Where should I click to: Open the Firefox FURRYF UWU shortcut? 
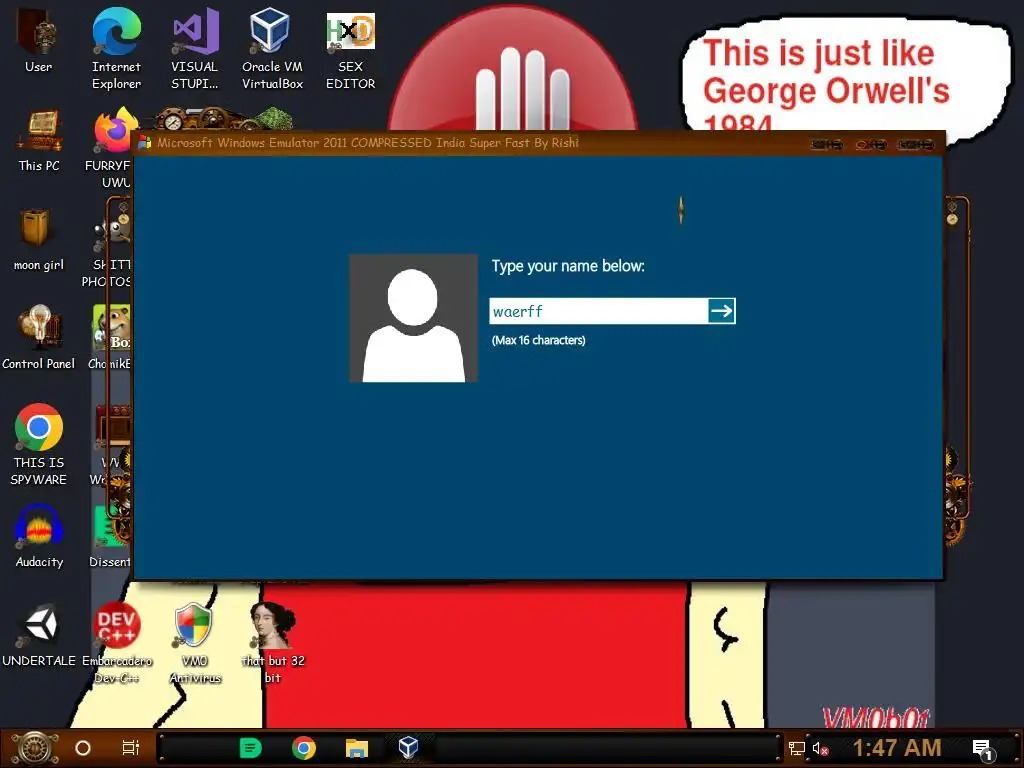(x=111, y=147)
